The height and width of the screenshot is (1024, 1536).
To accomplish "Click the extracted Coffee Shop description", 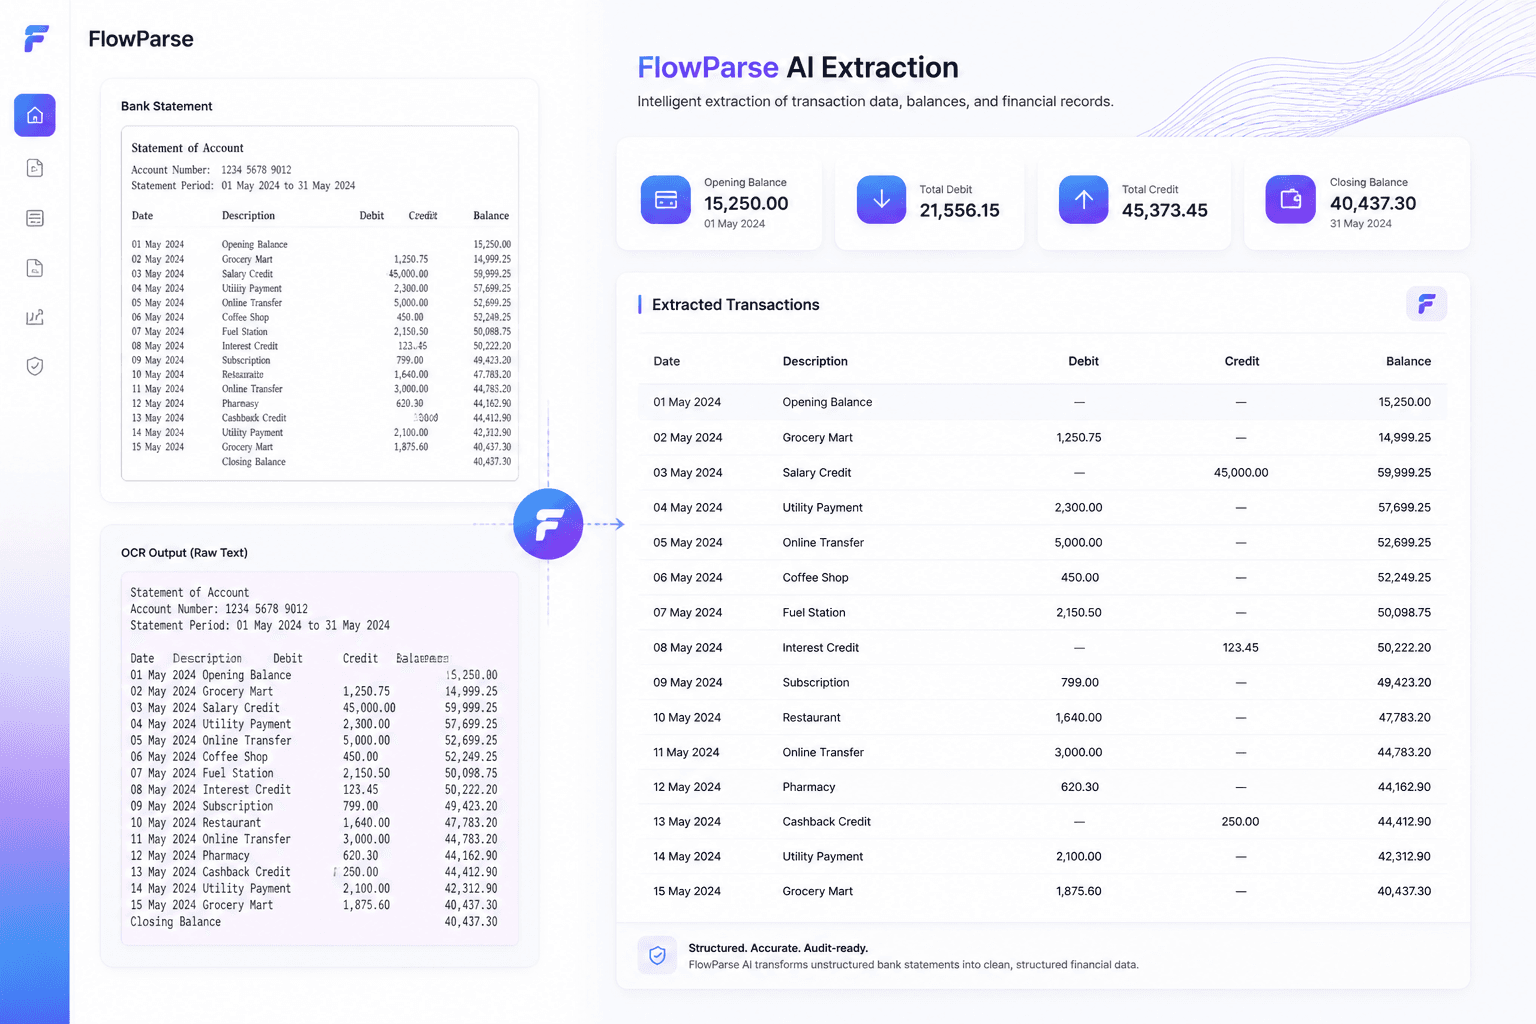I will tap(815, 578).
